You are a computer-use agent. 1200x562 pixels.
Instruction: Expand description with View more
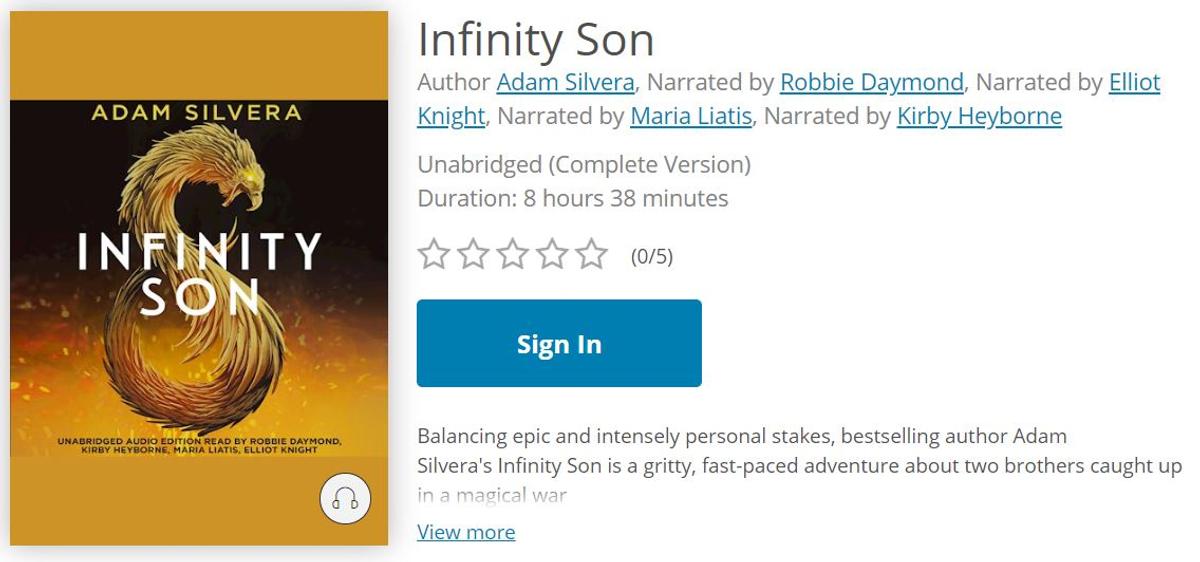[466, 532]
